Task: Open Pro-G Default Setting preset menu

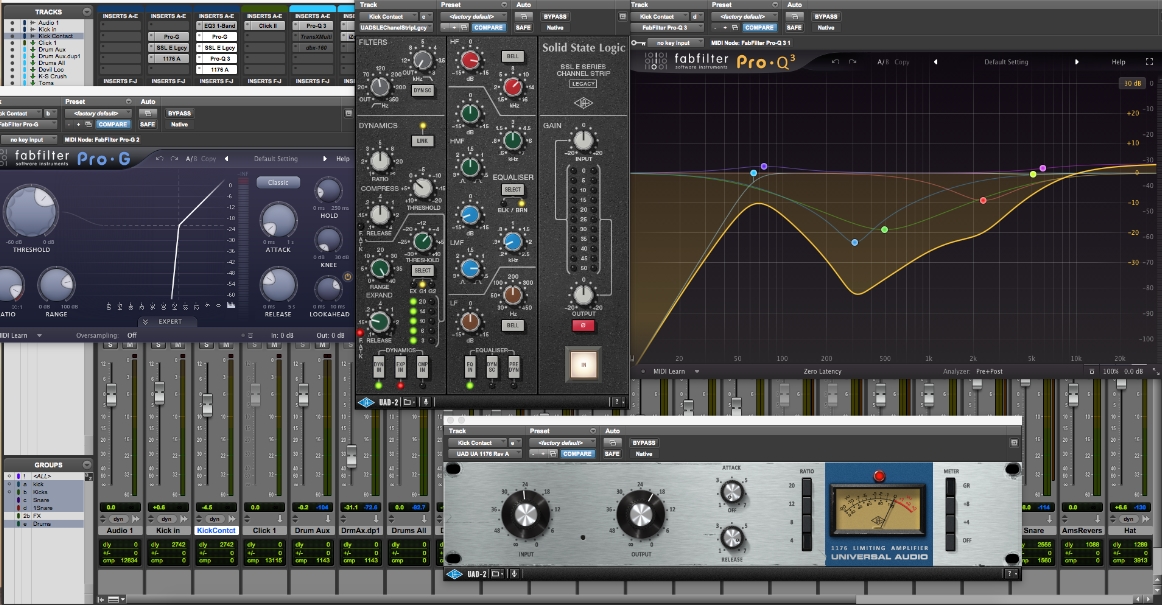Action: click(276, 159)
